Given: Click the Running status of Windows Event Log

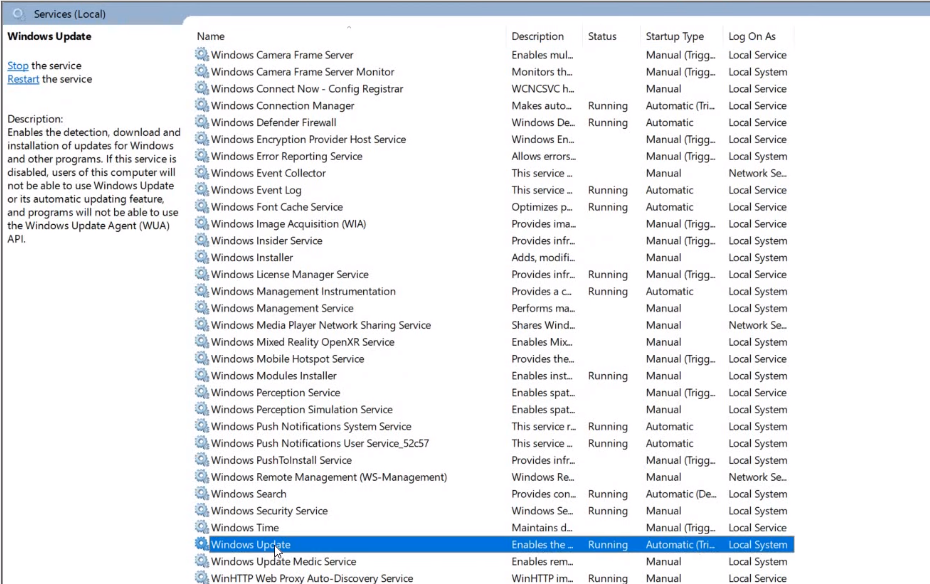Looking at the screenshot, I should coord(607,190).
